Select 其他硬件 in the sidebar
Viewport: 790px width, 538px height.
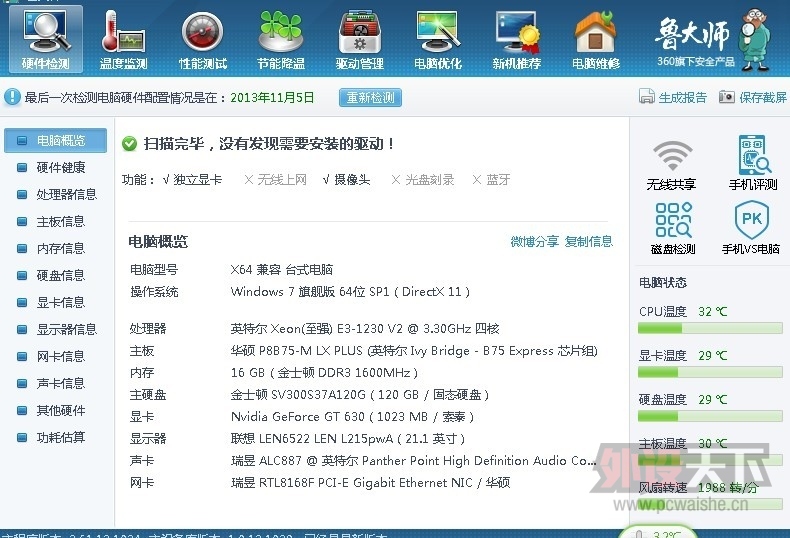[x=55, y=411]
